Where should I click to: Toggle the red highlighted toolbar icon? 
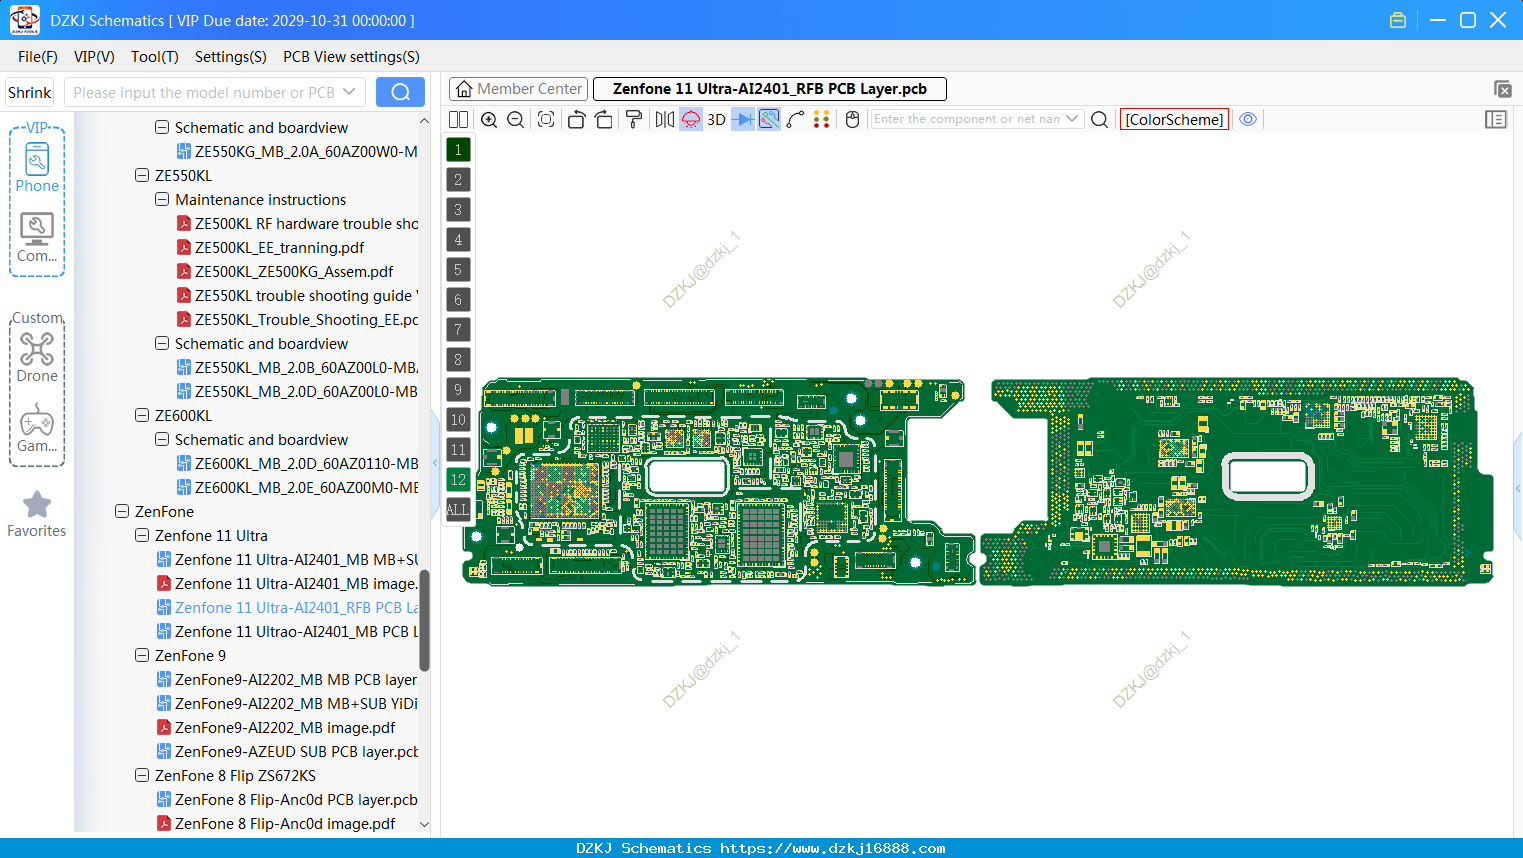691,119
